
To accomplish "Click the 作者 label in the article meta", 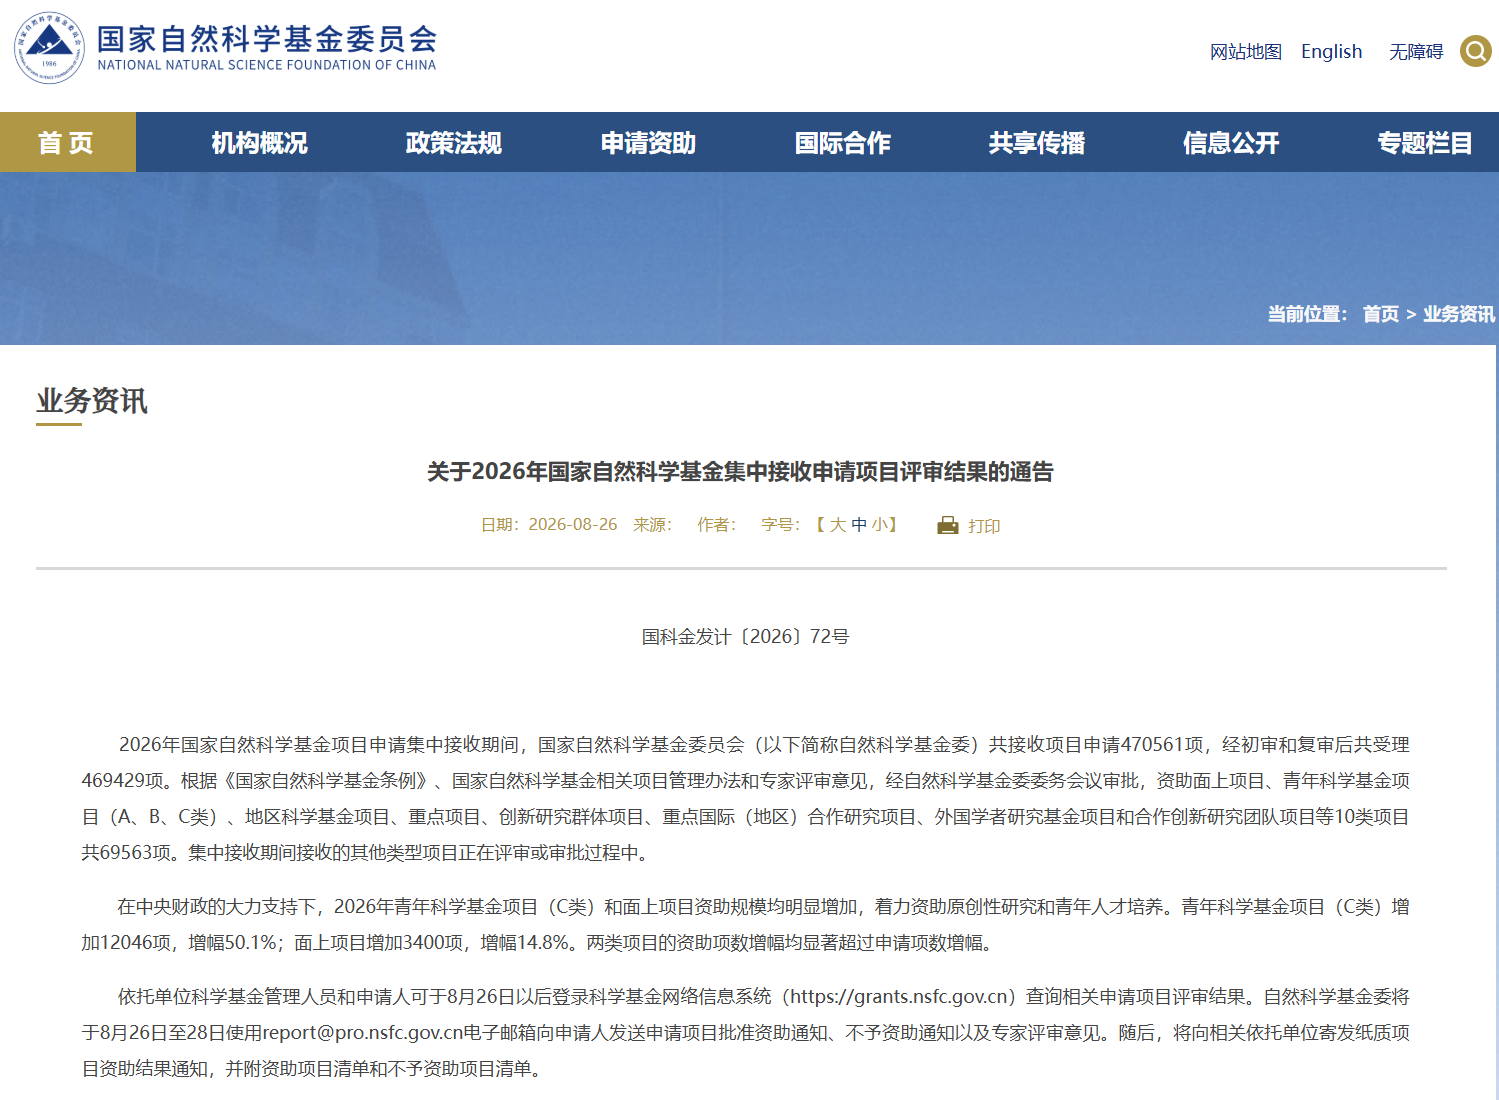I will click(716, 525).
